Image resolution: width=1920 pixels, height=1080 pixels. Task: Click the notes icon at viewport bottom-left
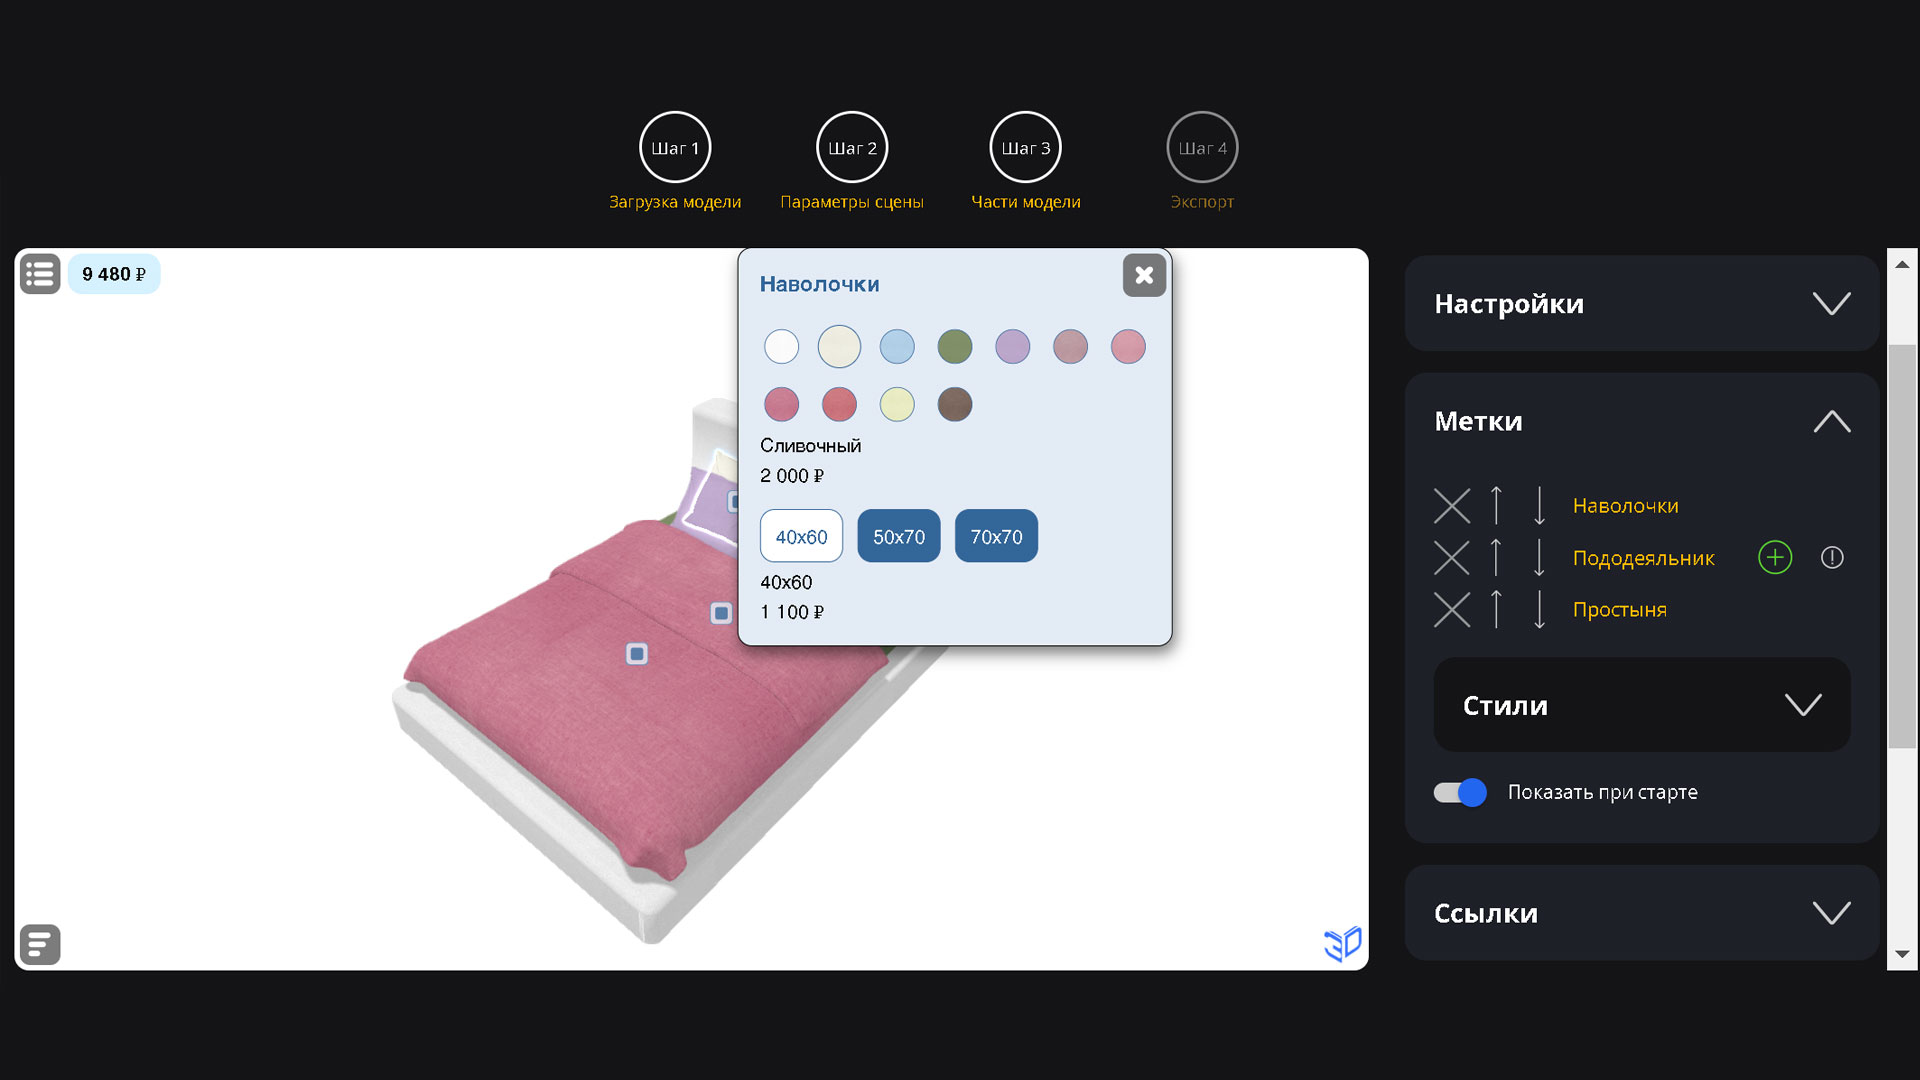tap(40, 944)
